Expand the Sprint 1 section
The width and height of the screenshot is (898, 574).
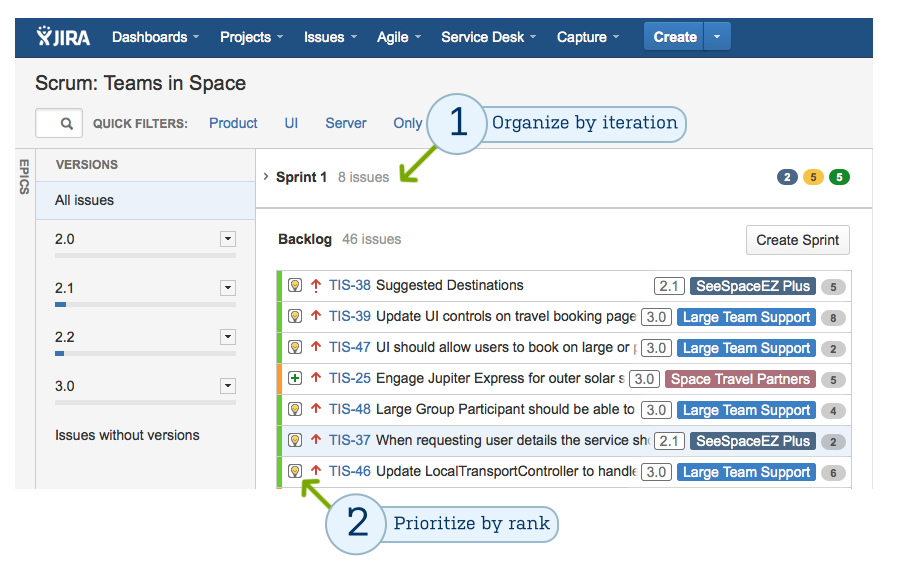[x=266, y=177]
